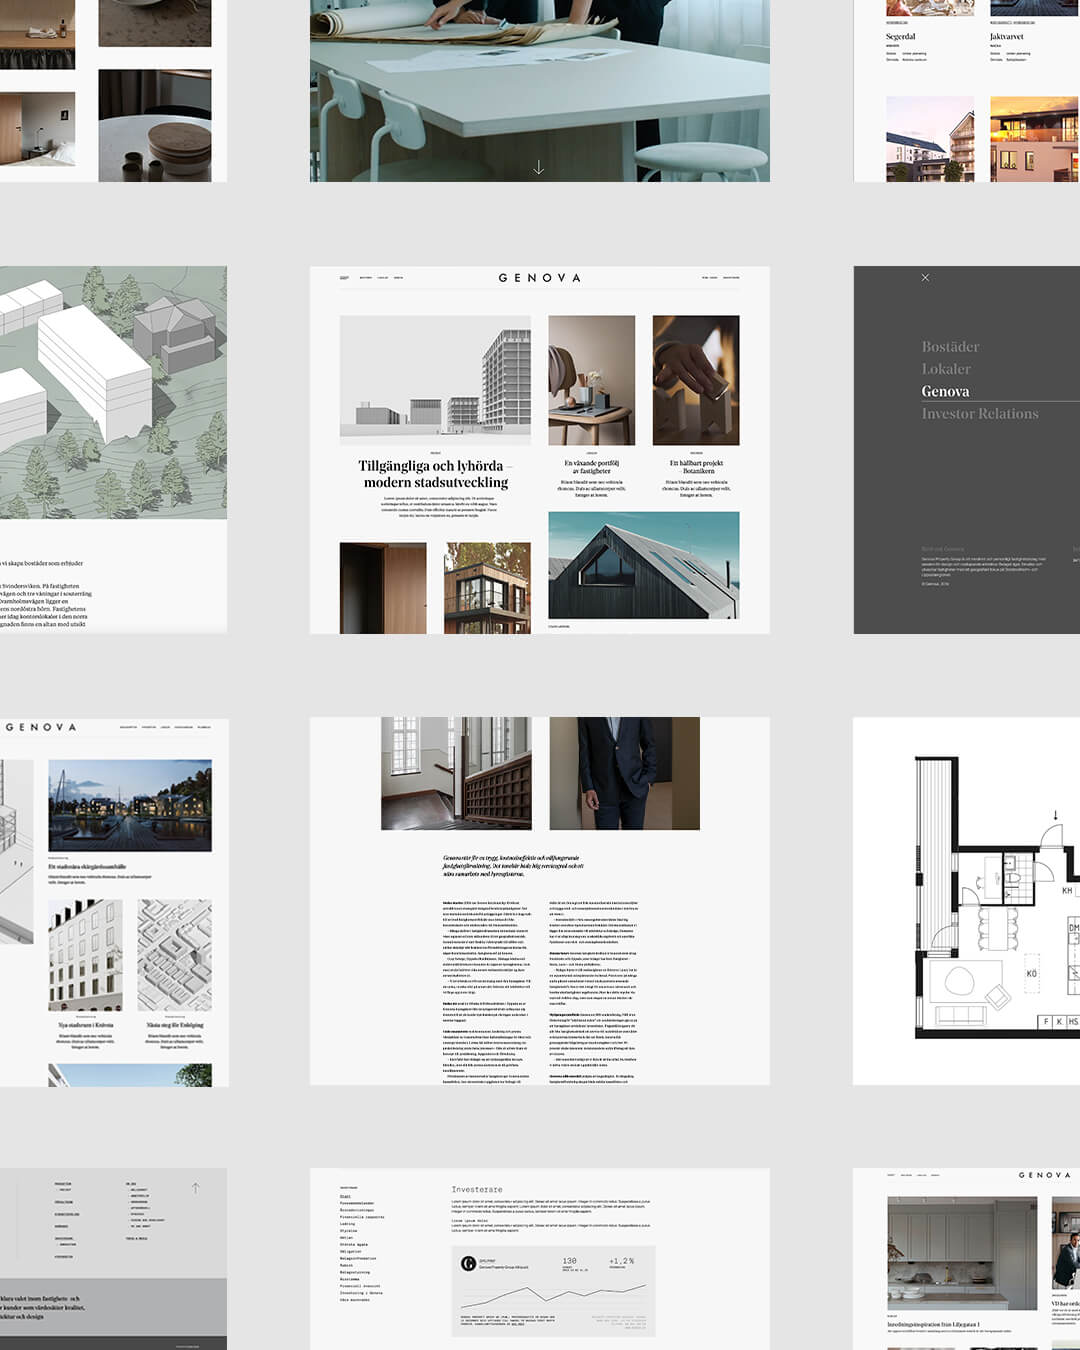The height and width of the screenshot is (1350, 1080).
Task: Open the article Ett hållbart projekt Botaniken
Action: (696, 467)
